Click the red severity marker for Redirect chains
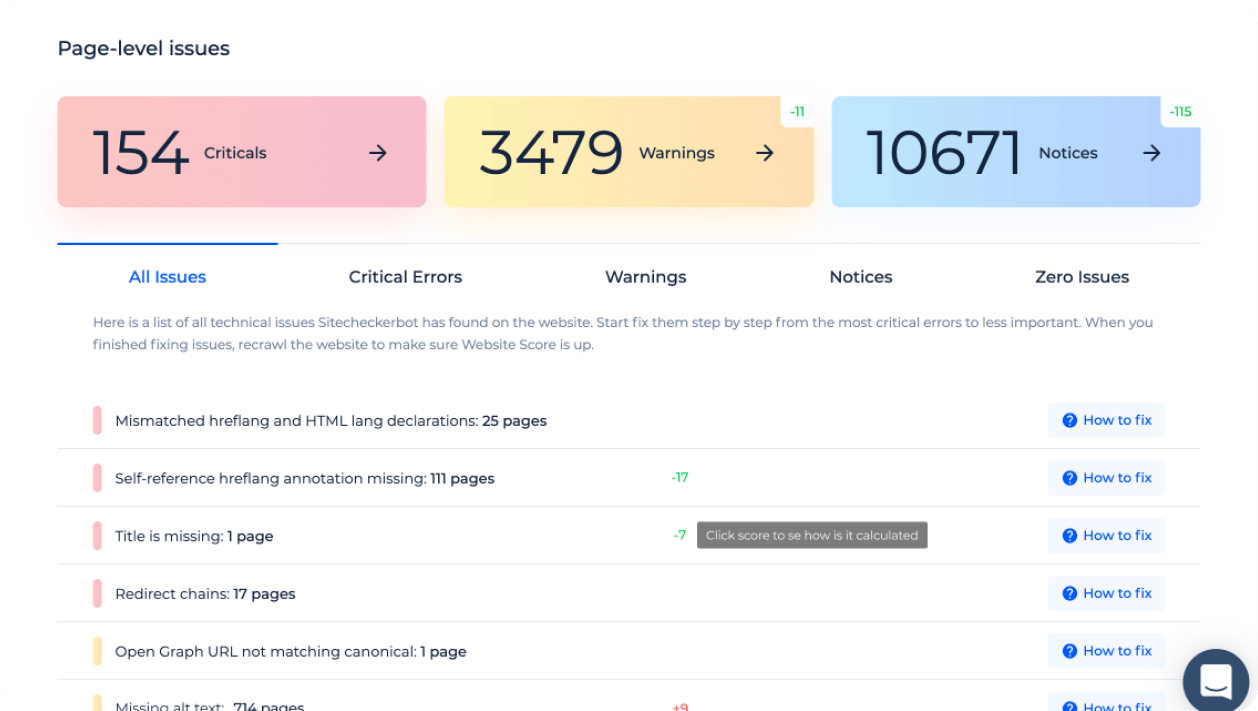The height and width of the screenshot is (711, 1258). tap(97, 594)
